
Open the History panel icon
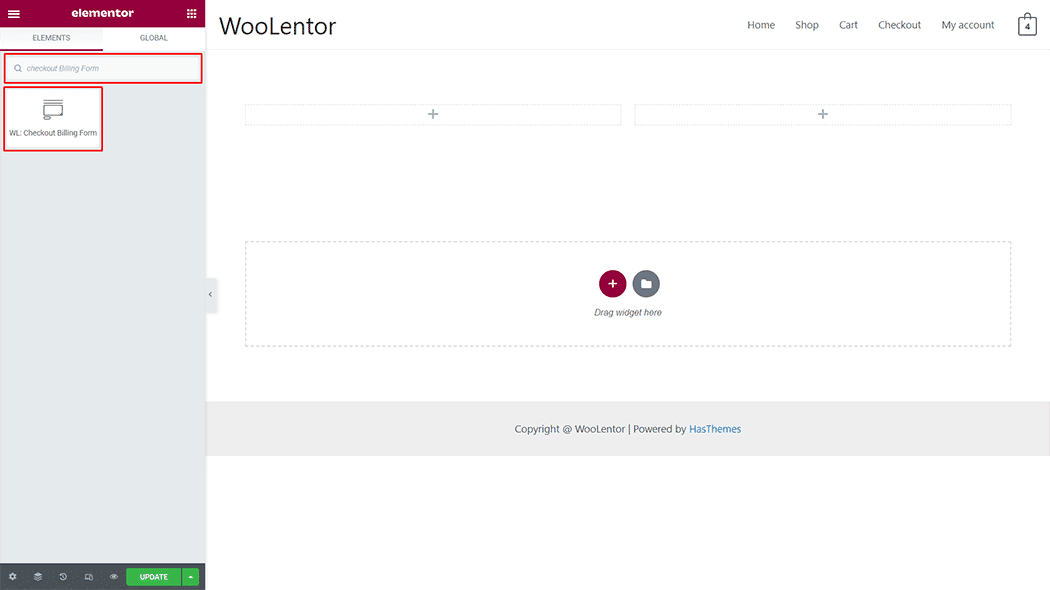pos(63,577)
